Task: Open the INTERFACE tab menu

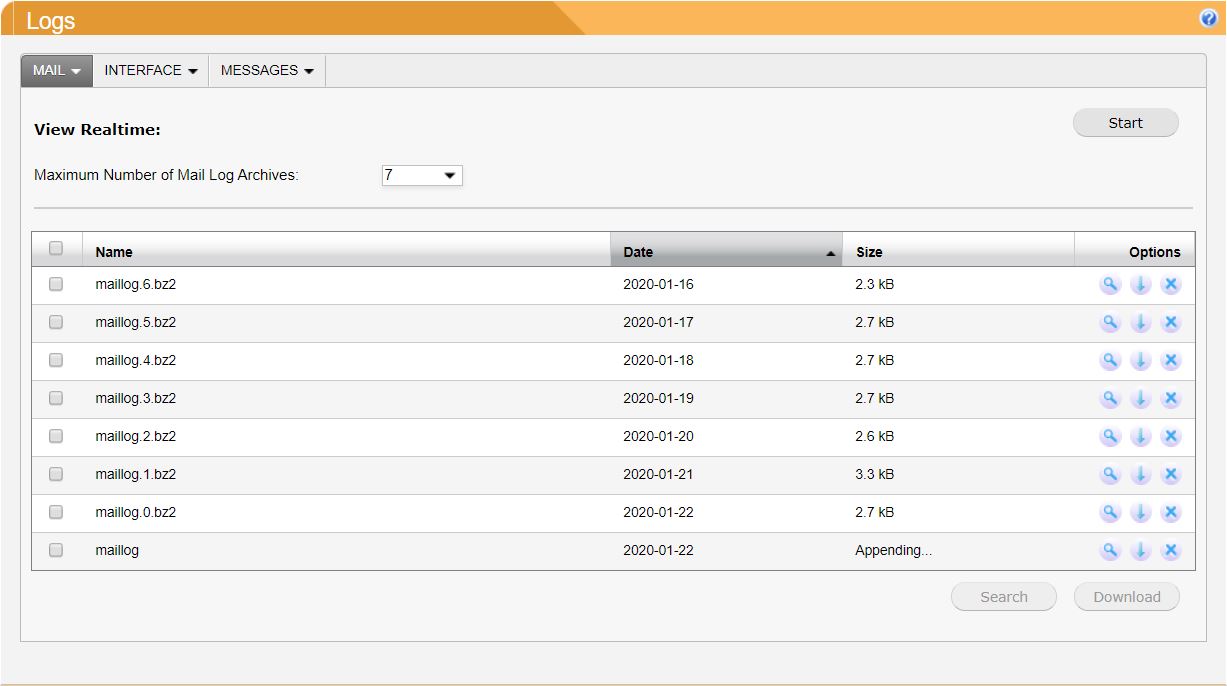Action: pyautogui.click(x=151, y=70)
